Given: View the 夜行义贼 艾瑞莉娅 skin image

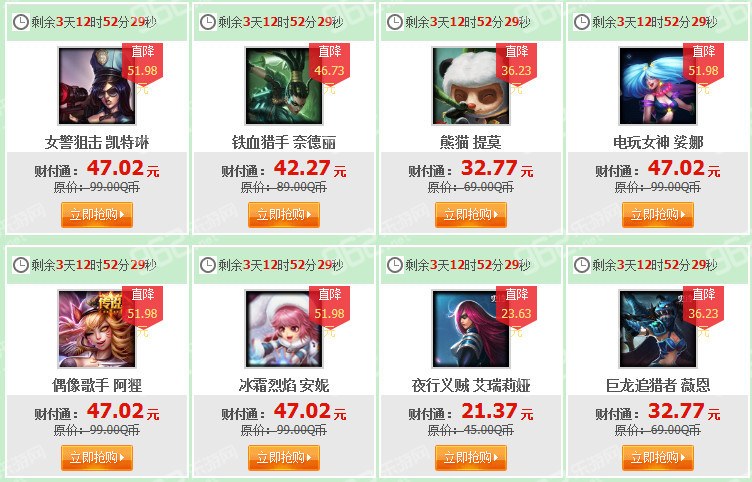Looking at the screenshot, I should (x=471, y=329).
